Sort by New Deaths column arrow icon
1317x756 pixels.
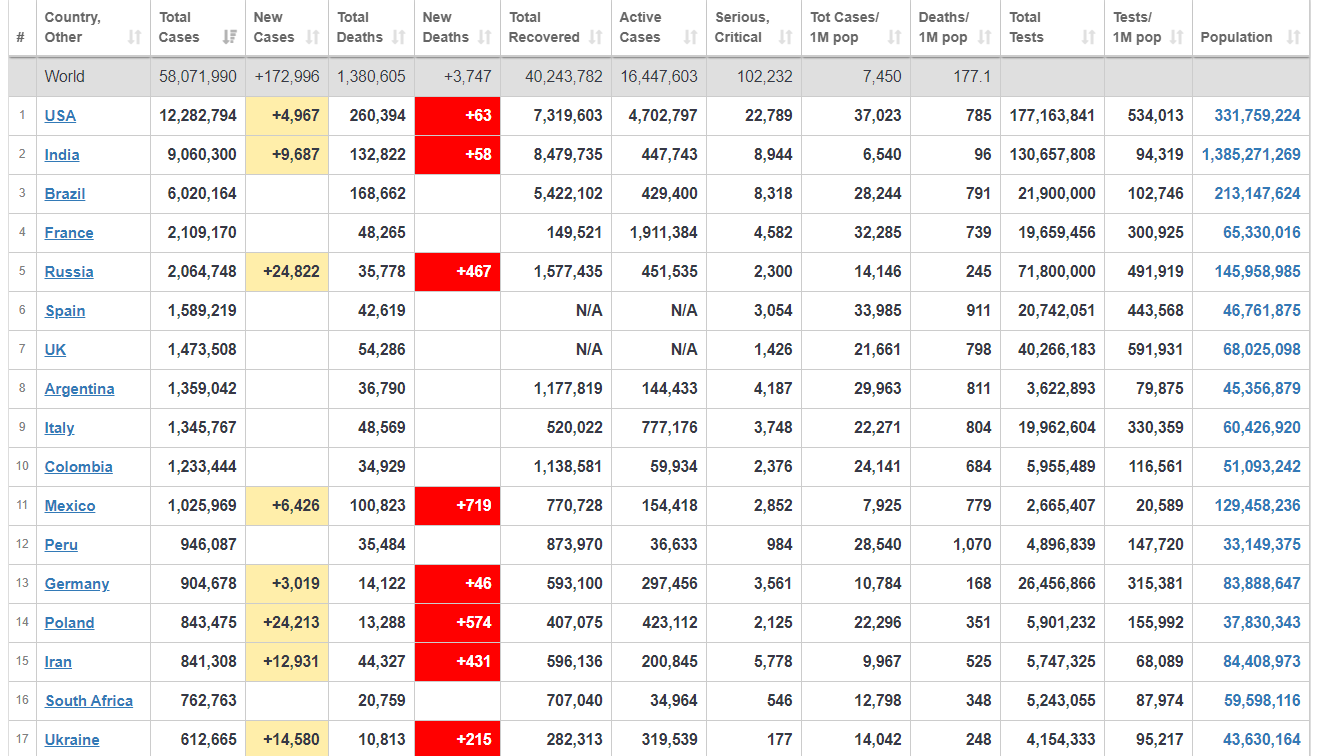[x=484, y=37]
